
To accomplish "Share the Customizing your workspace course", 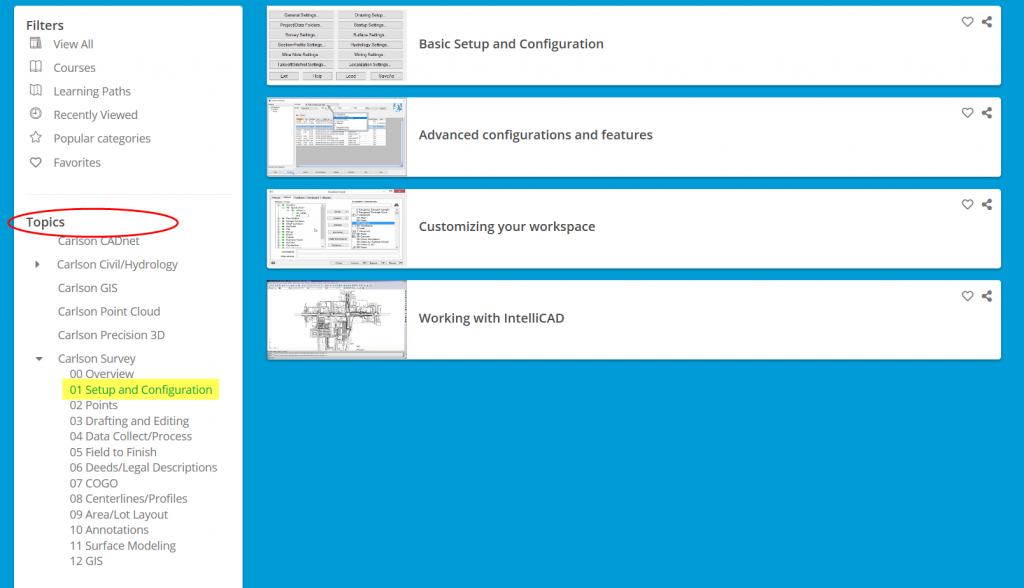I will (x=987, y=204).
